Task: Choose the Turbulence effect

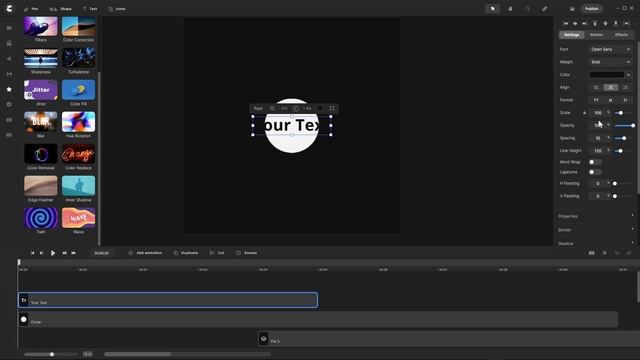Action: click(x=78, y=58)
